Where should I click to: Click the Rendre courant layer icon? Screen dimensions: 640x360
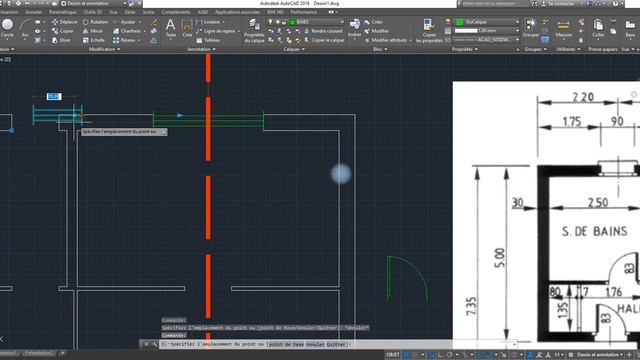[x=323, y=31]
